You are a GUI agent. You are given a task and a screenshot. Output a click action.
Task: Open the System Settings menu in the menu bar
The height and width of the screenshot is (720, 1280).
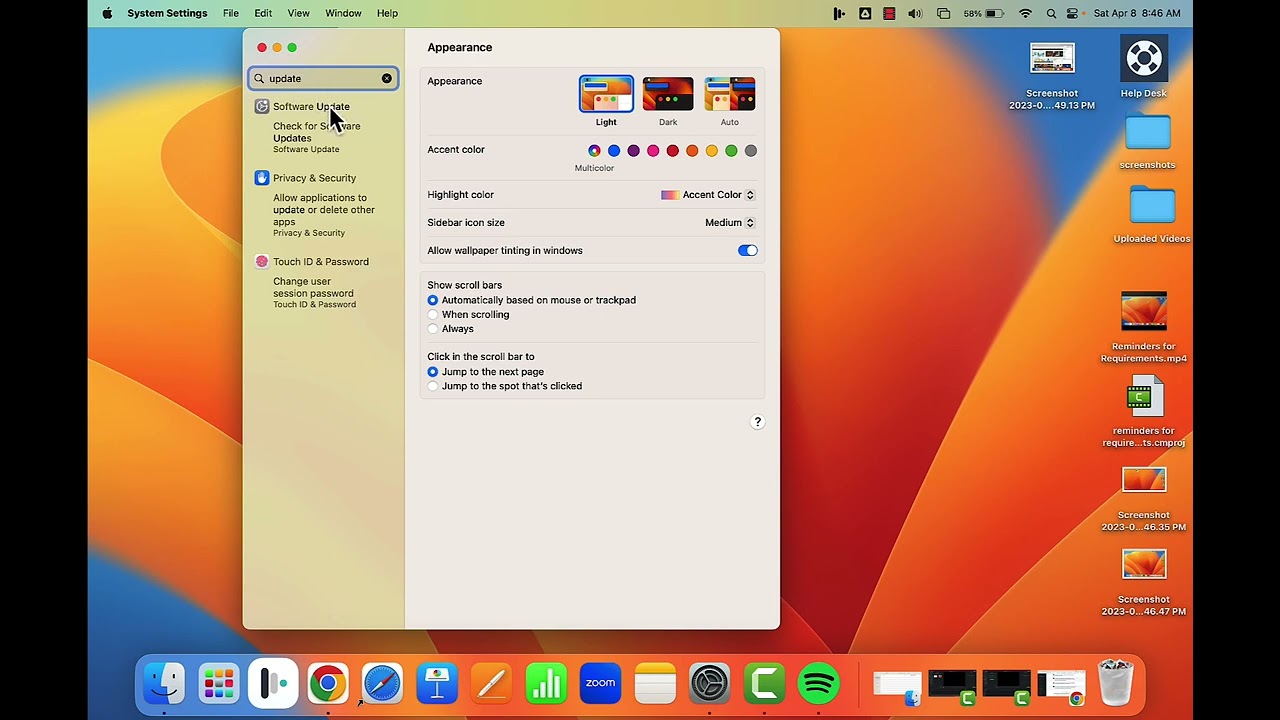[167, 13]
